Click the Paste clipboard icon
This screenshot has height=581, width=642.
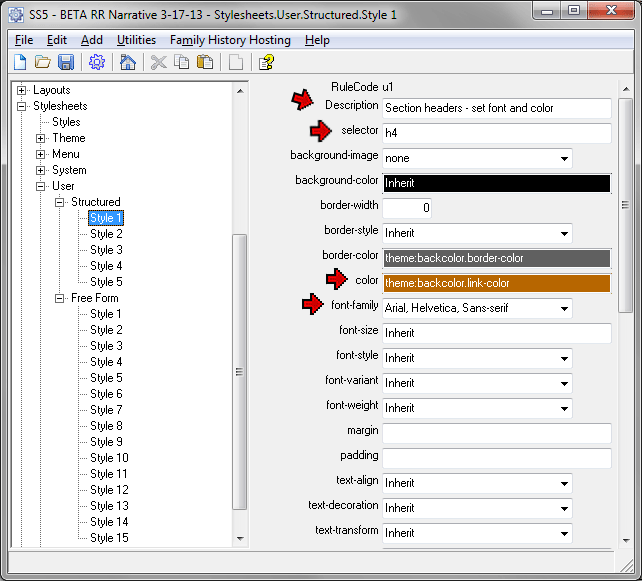click(205, 63)
